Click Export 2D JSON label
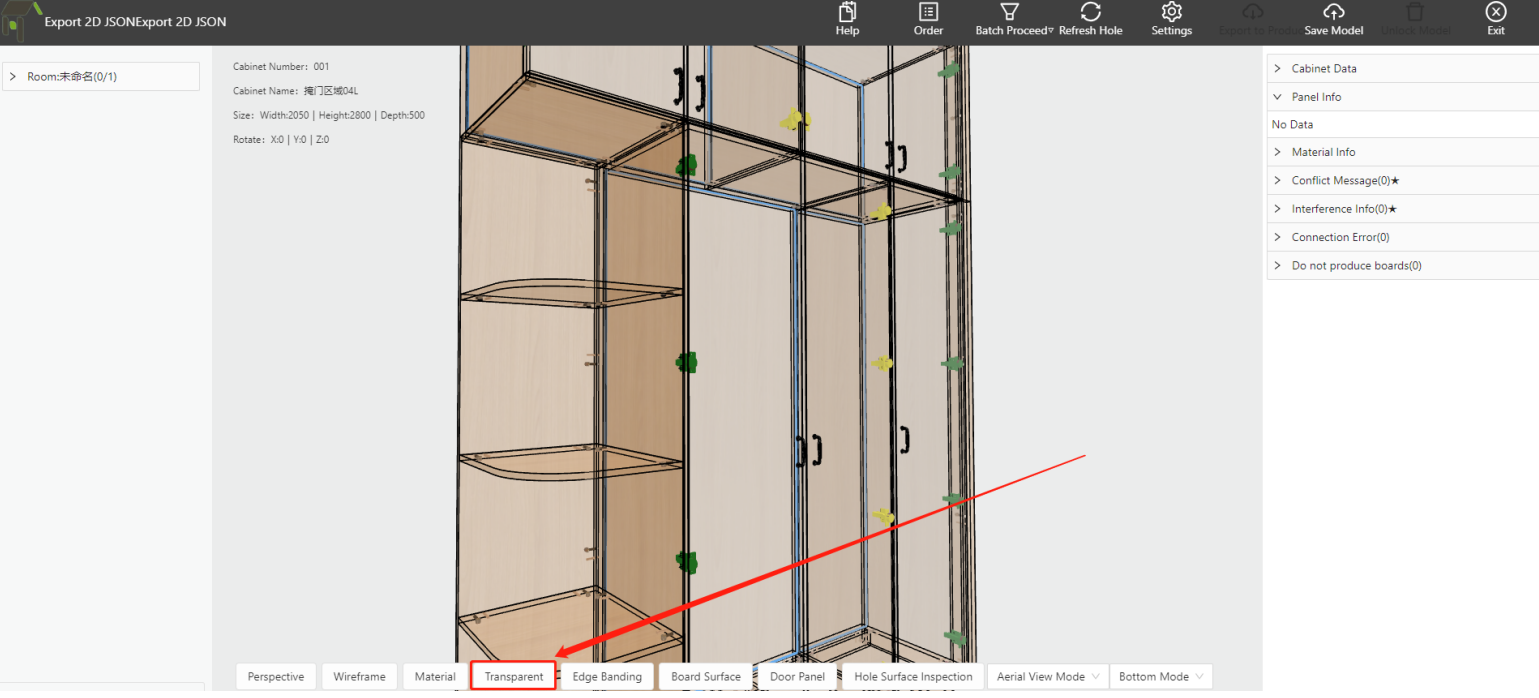The width and height of the screenshot is (1539, 698). [x=135, y=22]
